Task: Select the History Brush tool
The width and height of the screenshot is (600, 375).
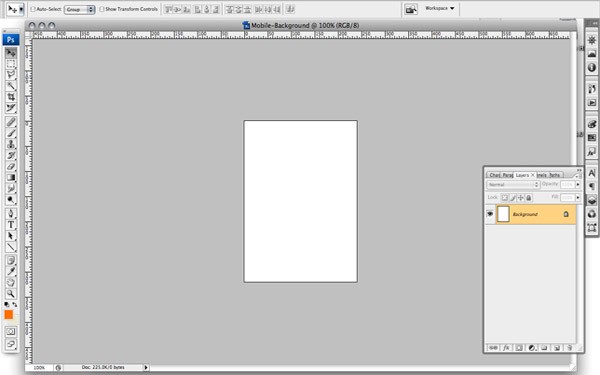Action: pyautogui.click(x=11, y=155)
